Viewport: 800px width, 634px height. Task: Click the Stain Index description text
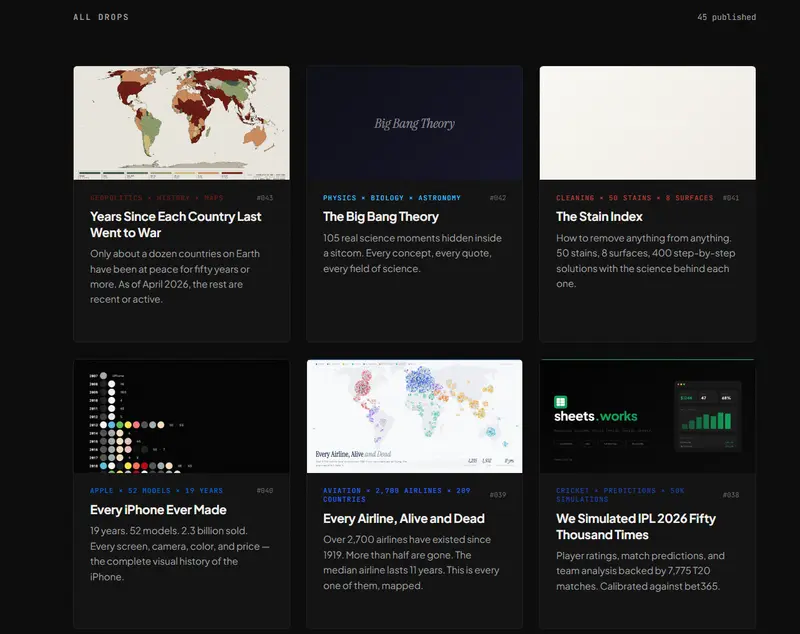click(644, 261)
